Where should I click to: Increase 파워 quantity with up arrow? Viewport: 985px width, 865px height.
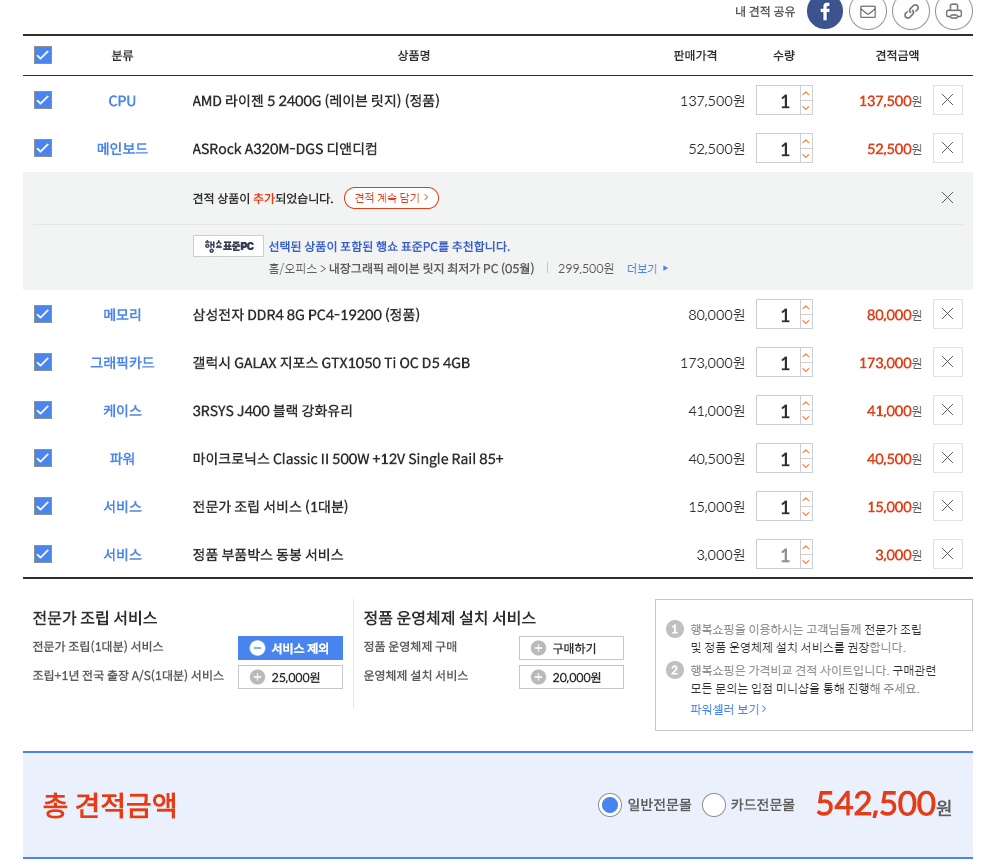(806, 451)
